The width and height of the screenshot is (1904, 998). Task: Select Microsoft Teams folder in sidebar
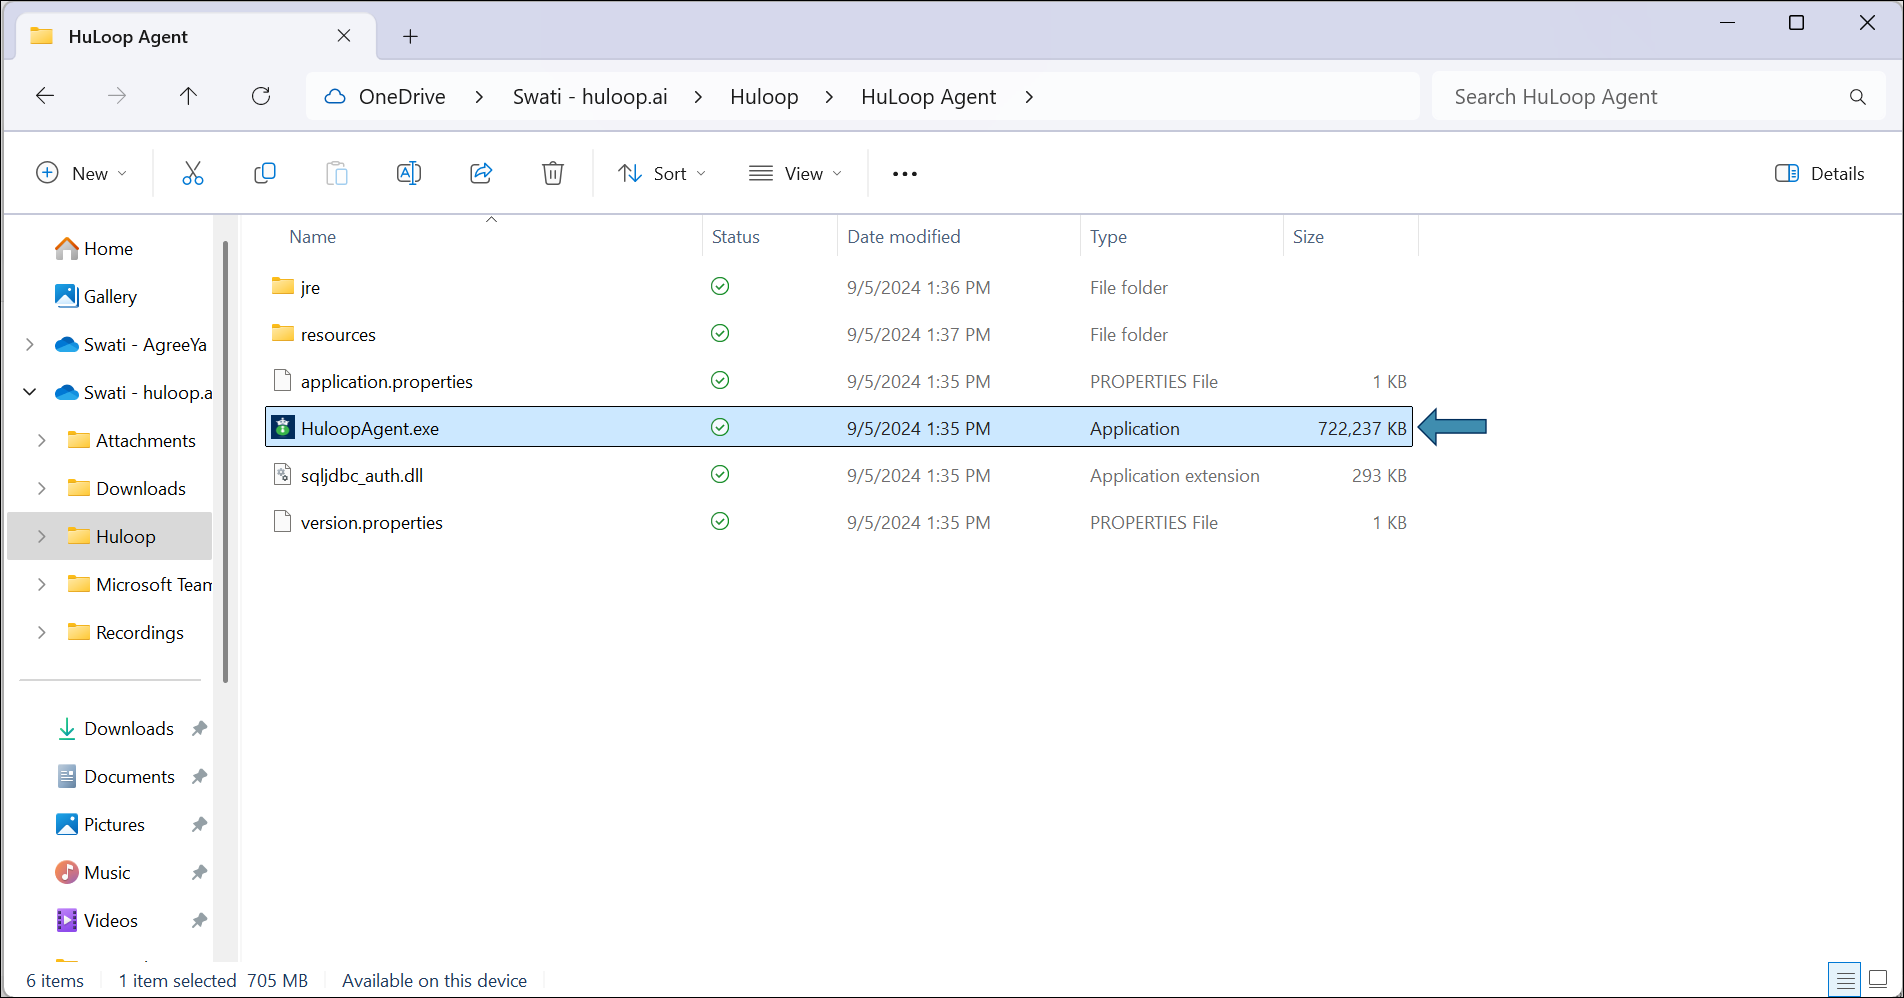140,584
